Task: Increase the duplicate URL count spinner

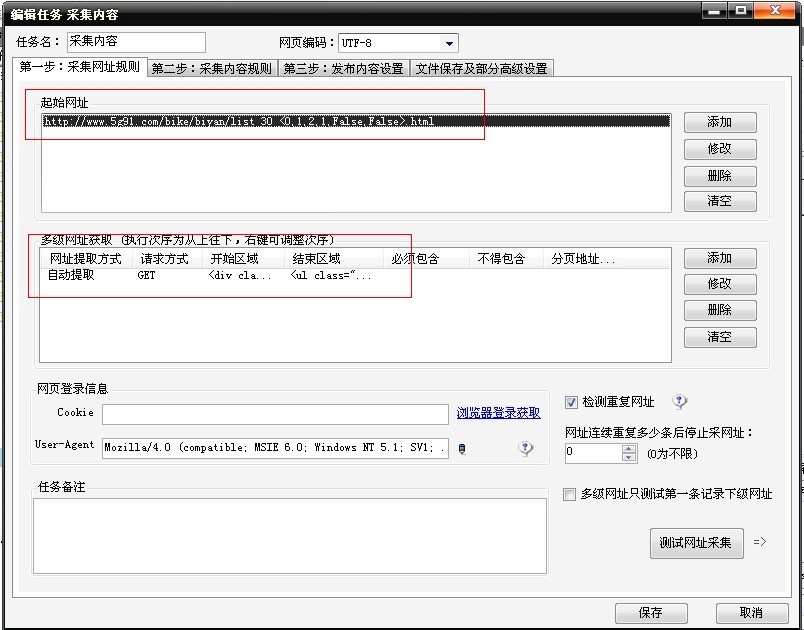Action: point(629,448)
